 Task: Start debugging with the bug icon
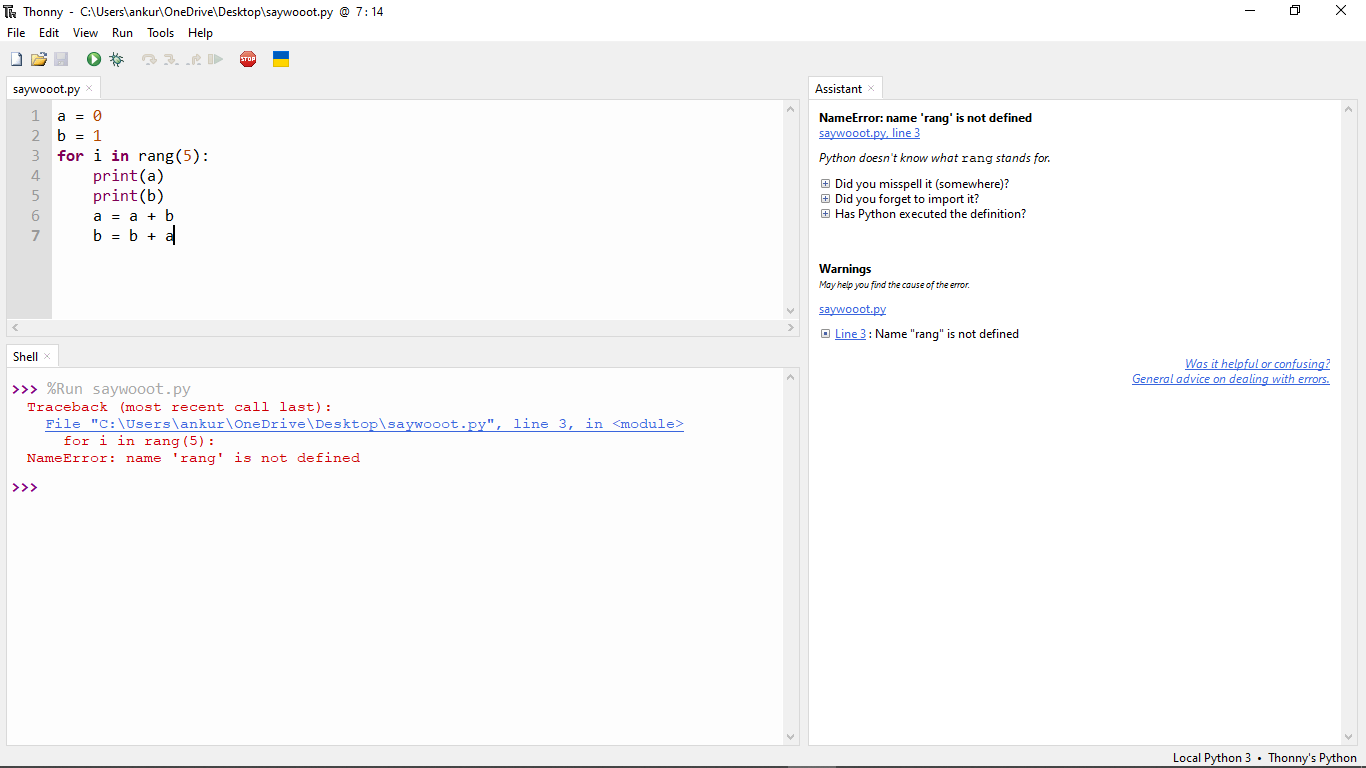click(116, 59)
